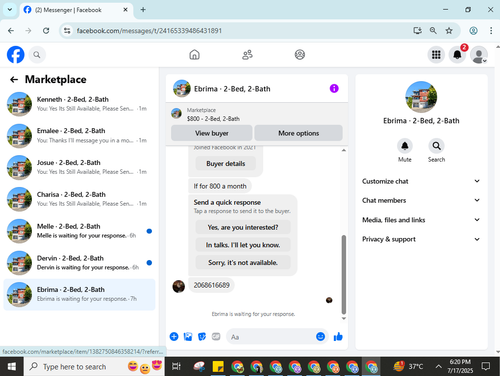Attach a photo or file icon
The height and width of the screenshot is (376, 500).
(188, 337)
